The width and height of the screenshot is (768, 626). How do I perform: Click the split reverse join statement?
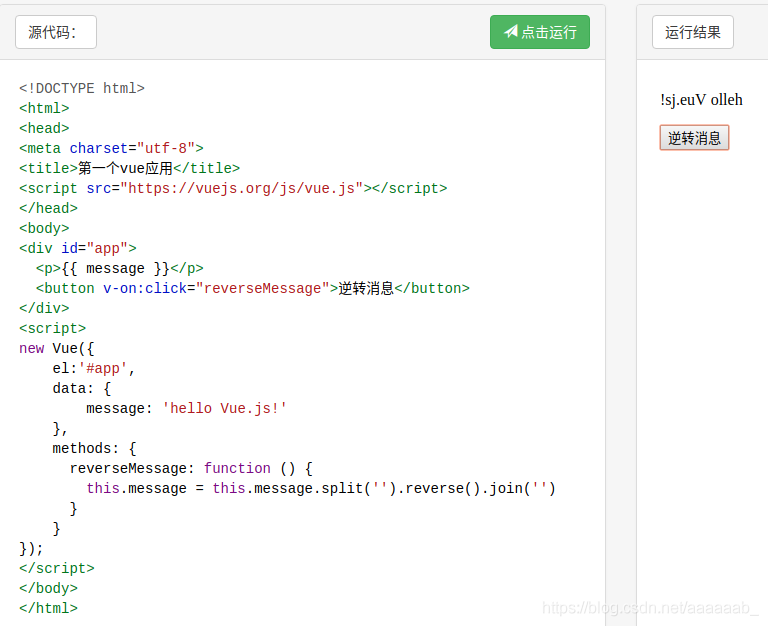(x=320, y=488)
